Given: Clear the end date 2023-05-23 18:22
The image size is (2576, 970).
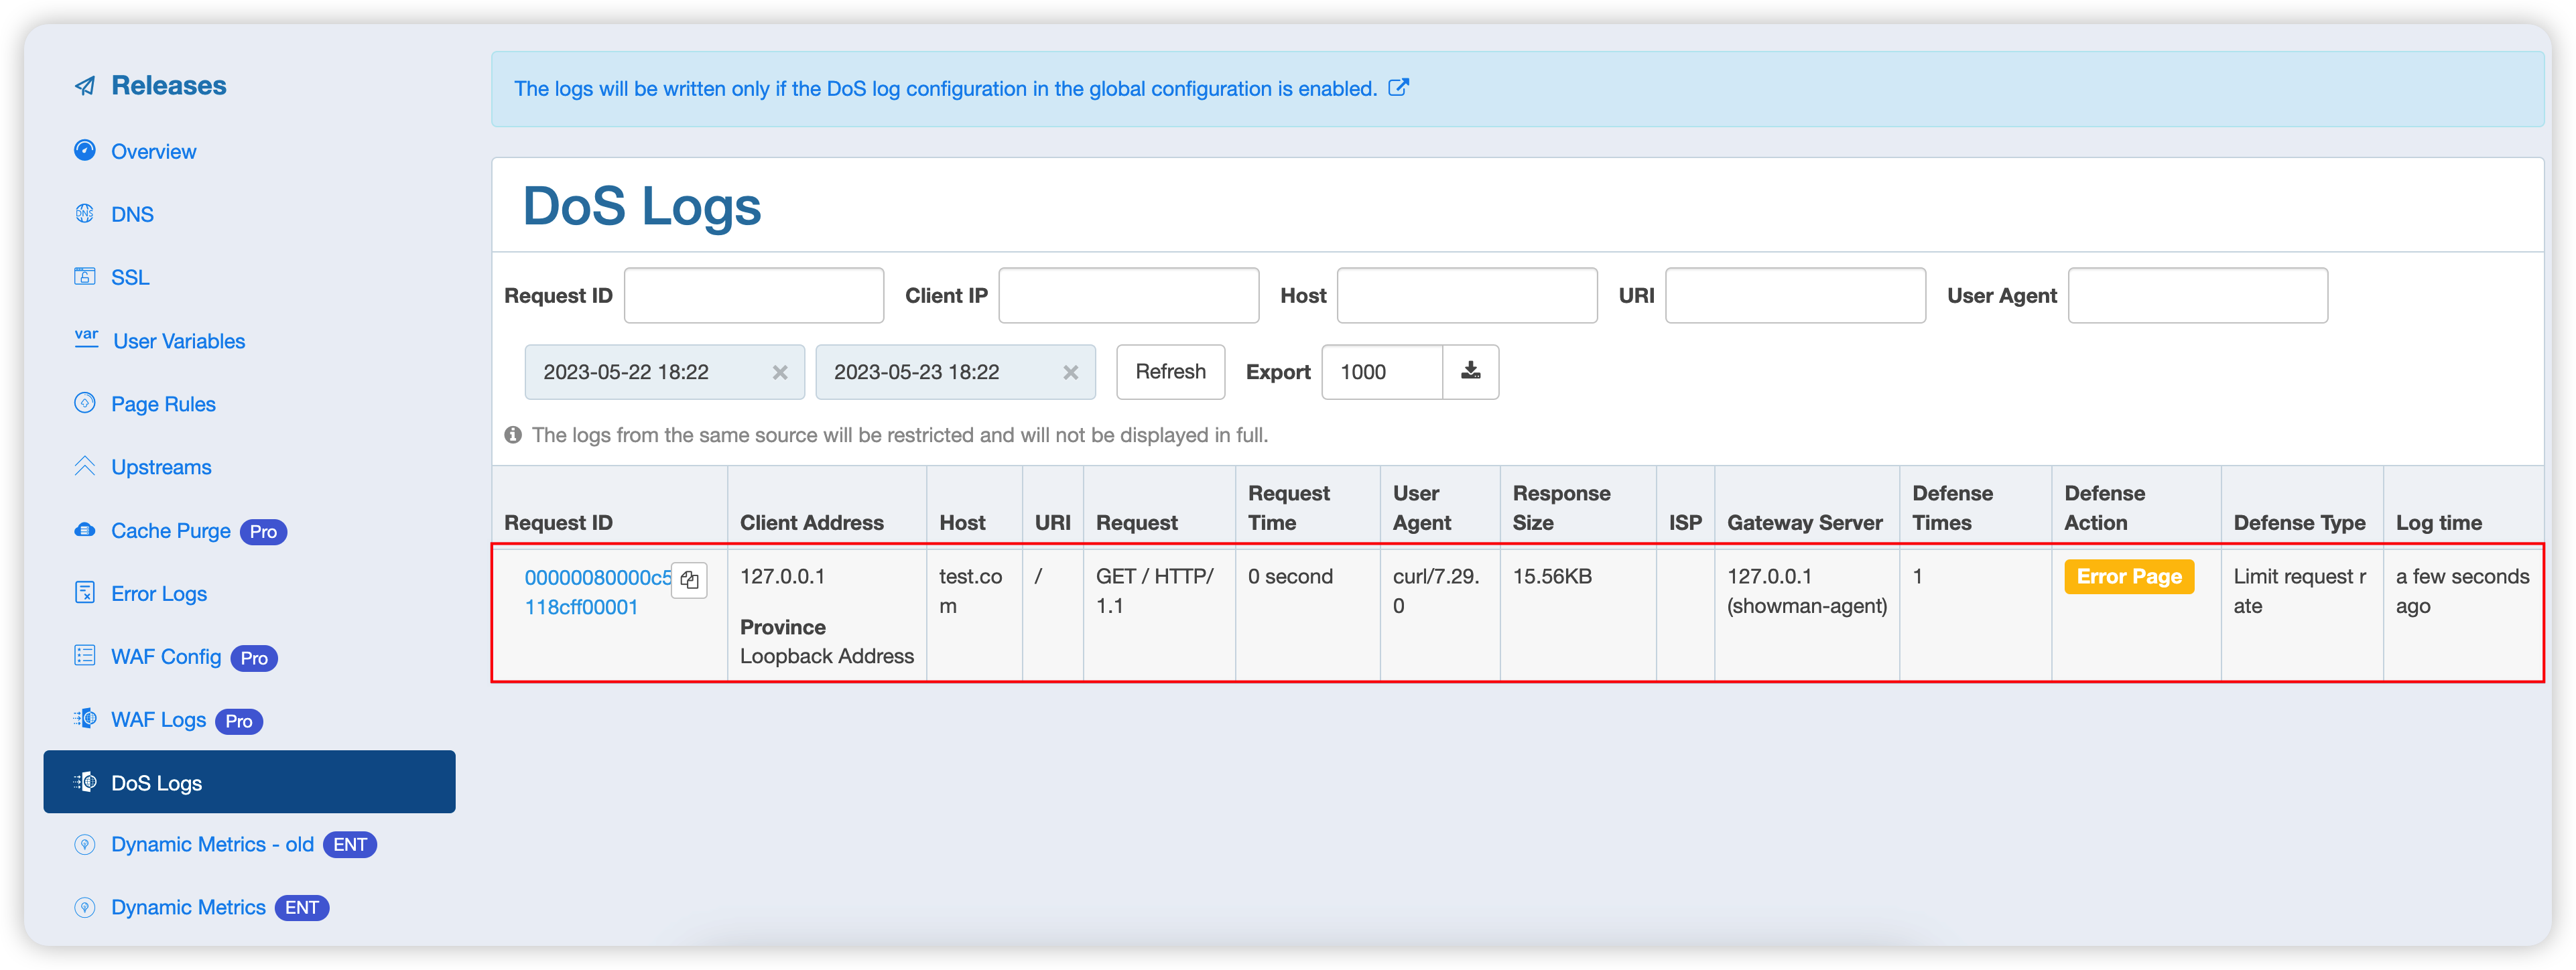Looking at the screenshot, I should (x=1071, y=372).
